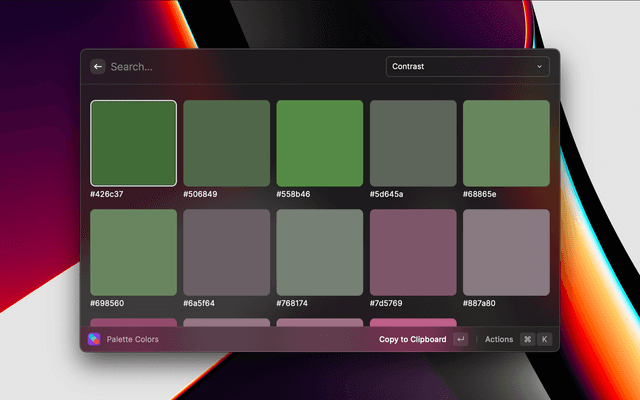
Task: Open the Actions menu
Action: point(498,339)
